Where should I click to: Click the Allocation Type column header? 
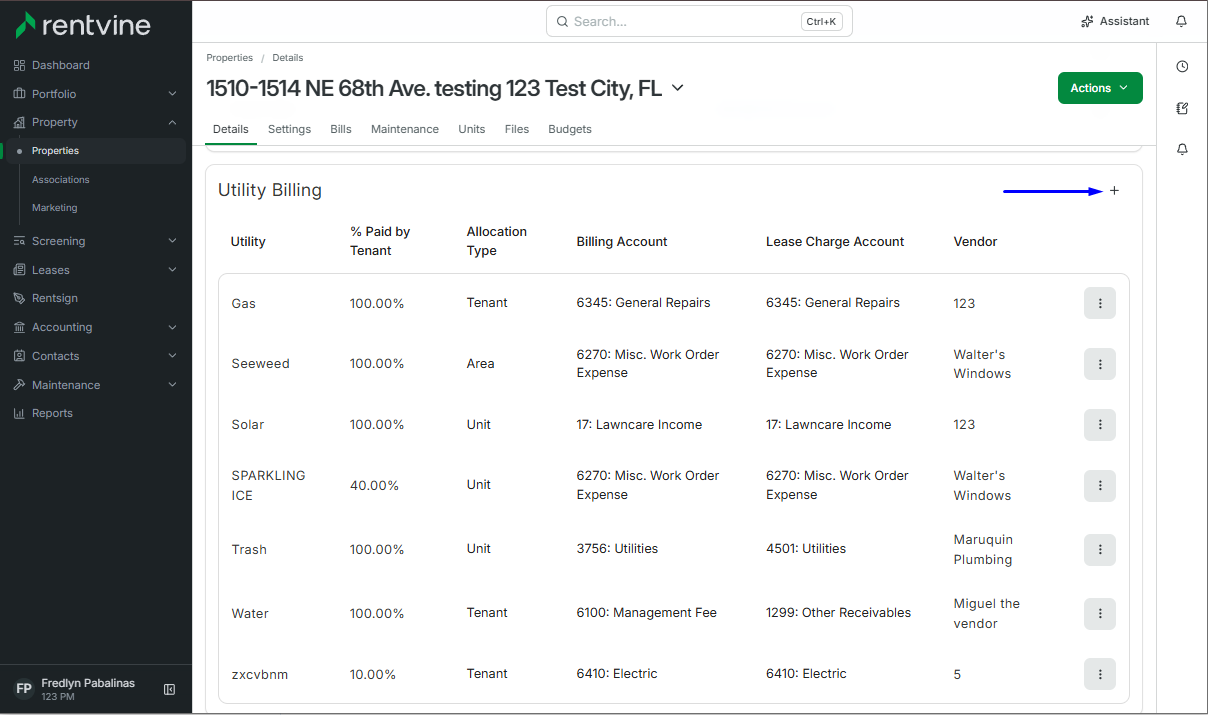pyautogui.click(x=497, y=241)
